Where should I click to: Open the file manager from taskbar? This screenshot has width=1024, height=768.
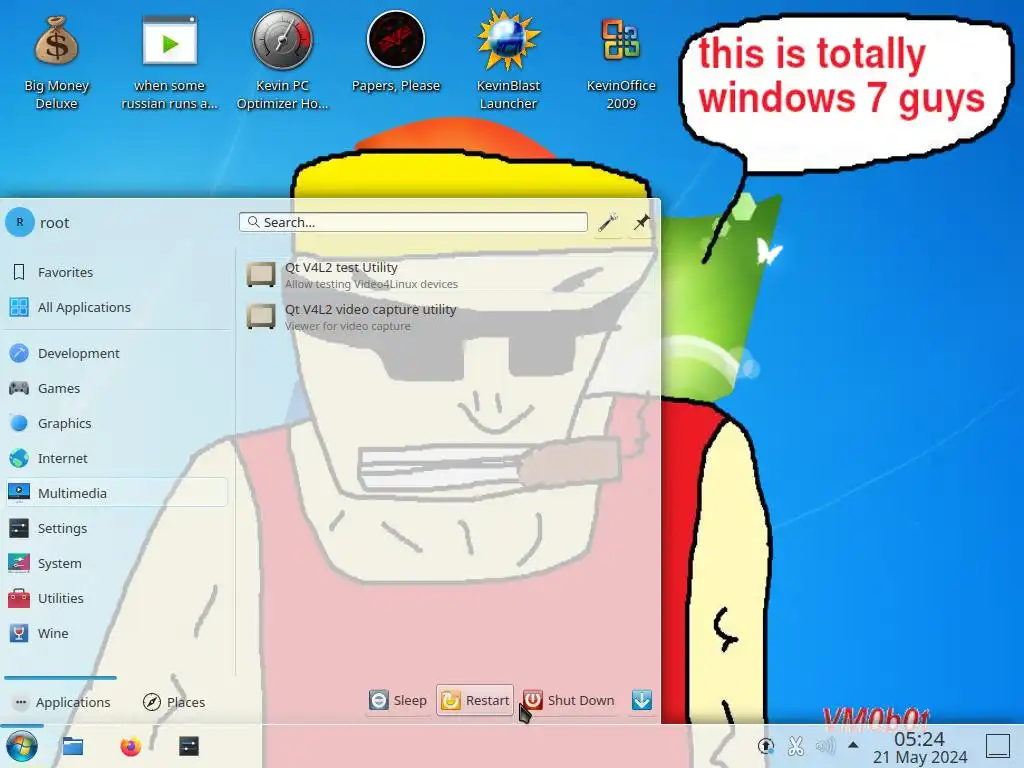pyautogui.click(x=72, y=746)
